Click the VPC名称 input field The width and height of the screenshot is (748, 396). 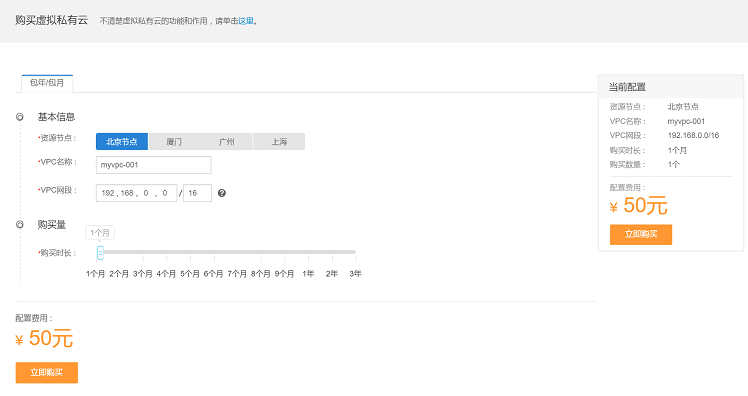(x=154, y=165)
